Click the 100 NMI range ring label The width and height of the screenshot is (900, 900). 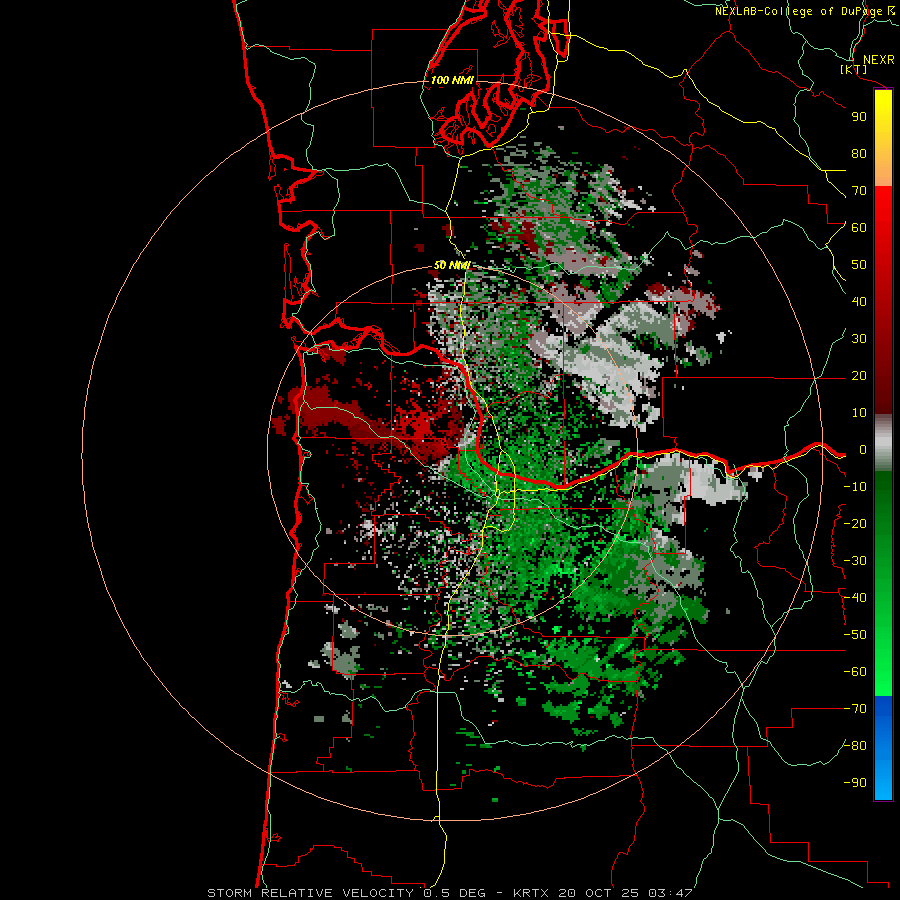(452, 80)
